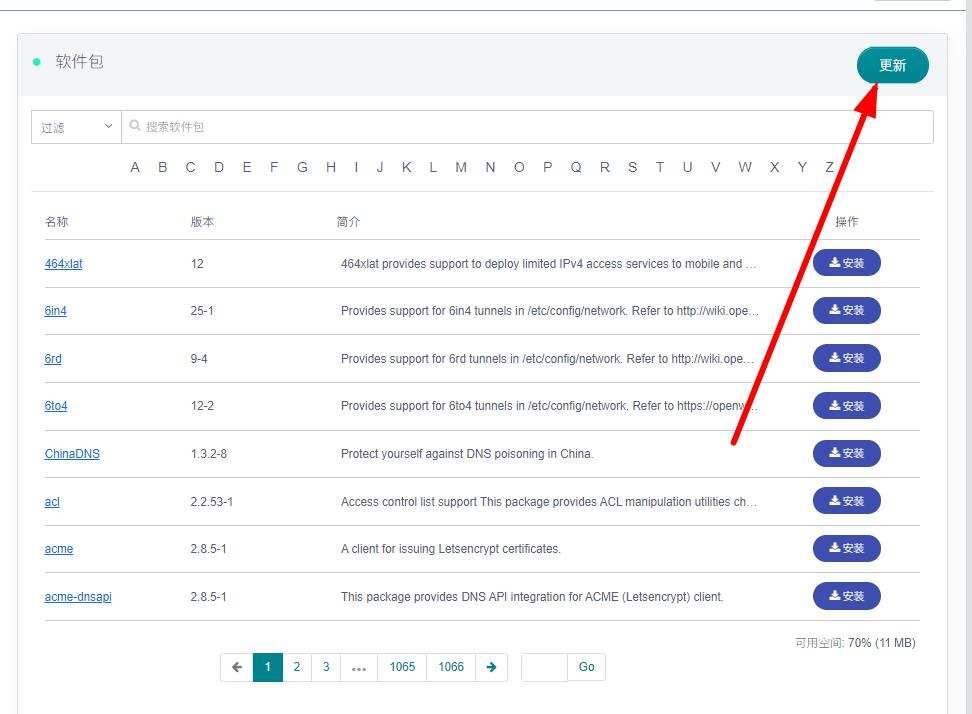972x714 pixels.
Task: Click the 版本 column header
Action: pyautogui.click(x=202, y=222)
